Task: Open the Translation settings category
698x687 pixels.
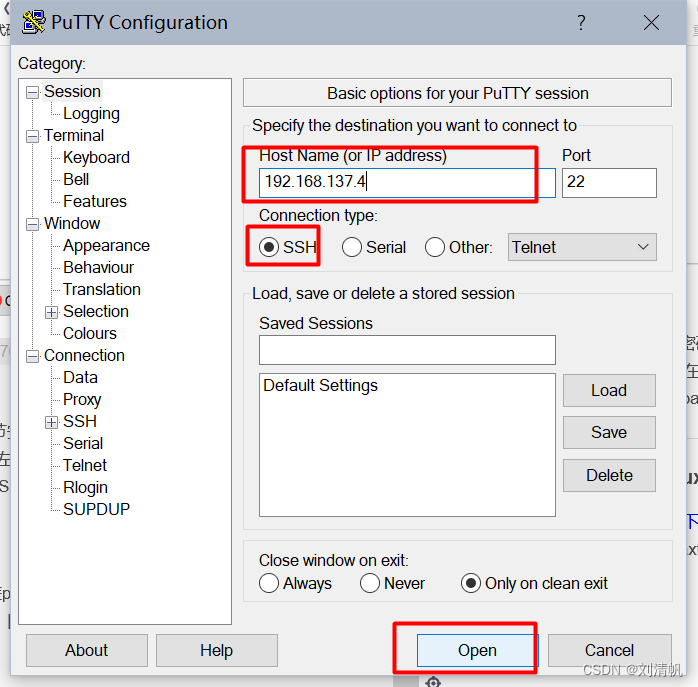Action: 101,289
